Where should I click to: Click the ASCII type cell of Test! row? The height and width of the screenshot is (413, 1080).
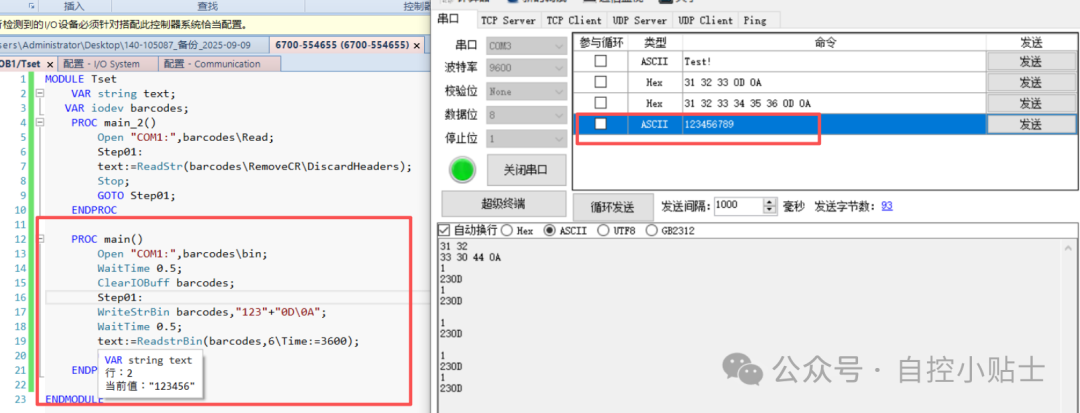pyautogui.click(x=654, y=61)
